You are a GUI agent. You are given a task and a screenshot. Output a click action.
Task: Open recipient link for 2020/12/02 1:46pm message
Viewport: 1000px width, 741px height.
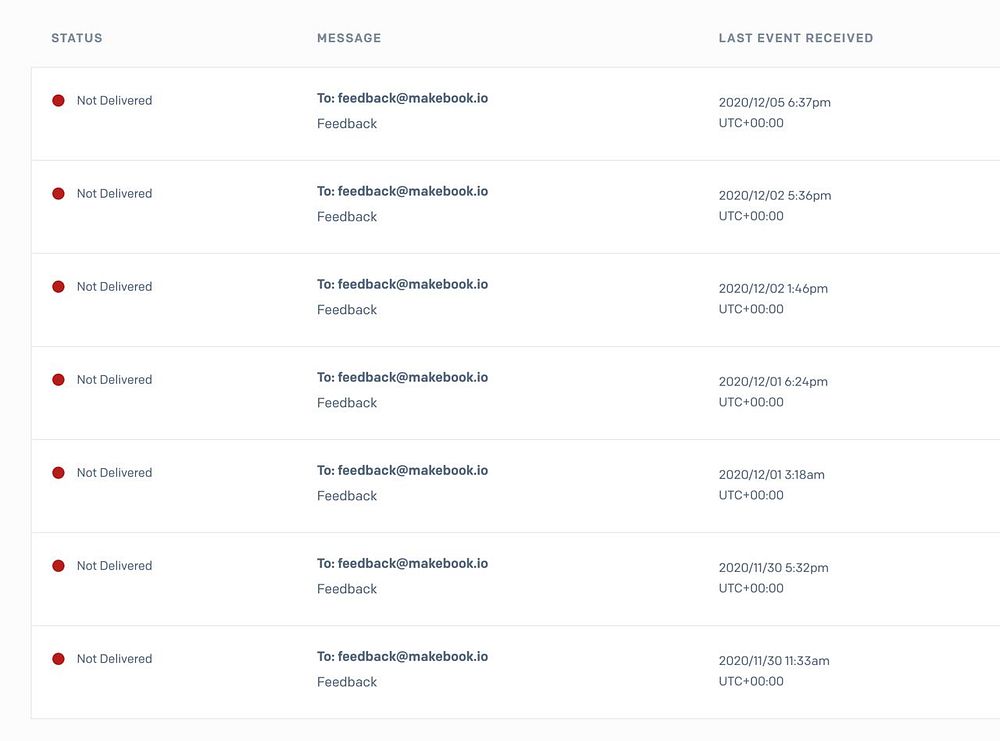point(402,284)
